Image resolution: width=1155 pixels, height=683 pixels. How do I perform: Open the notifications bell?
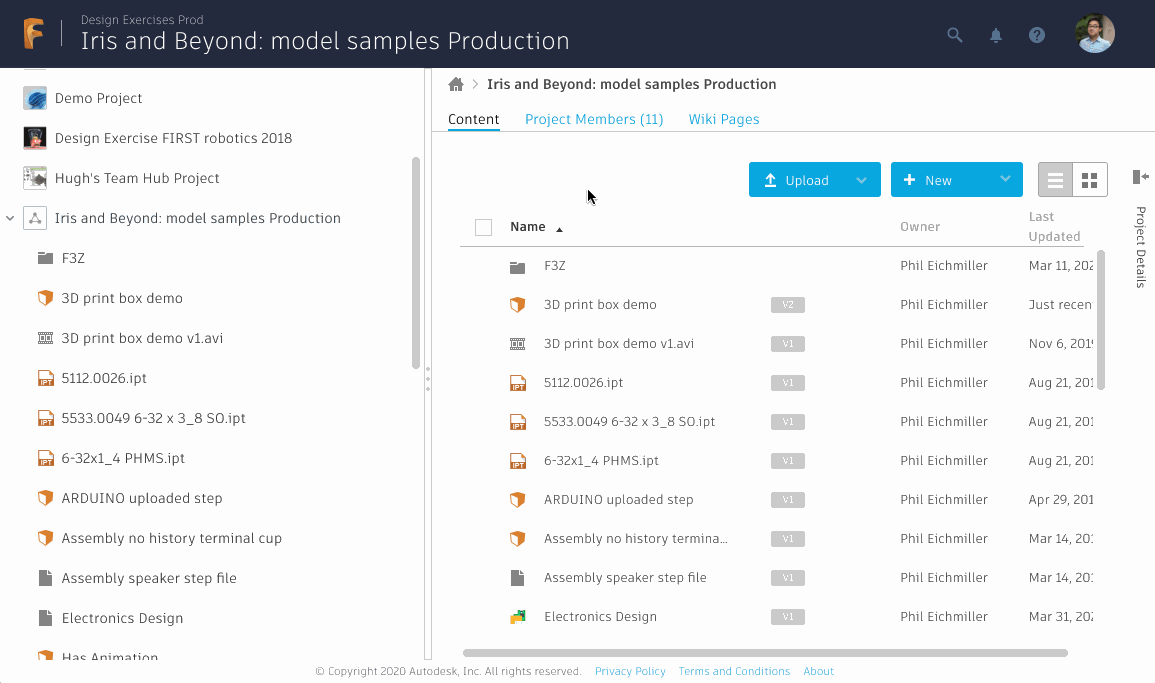(x=996, y=35)
